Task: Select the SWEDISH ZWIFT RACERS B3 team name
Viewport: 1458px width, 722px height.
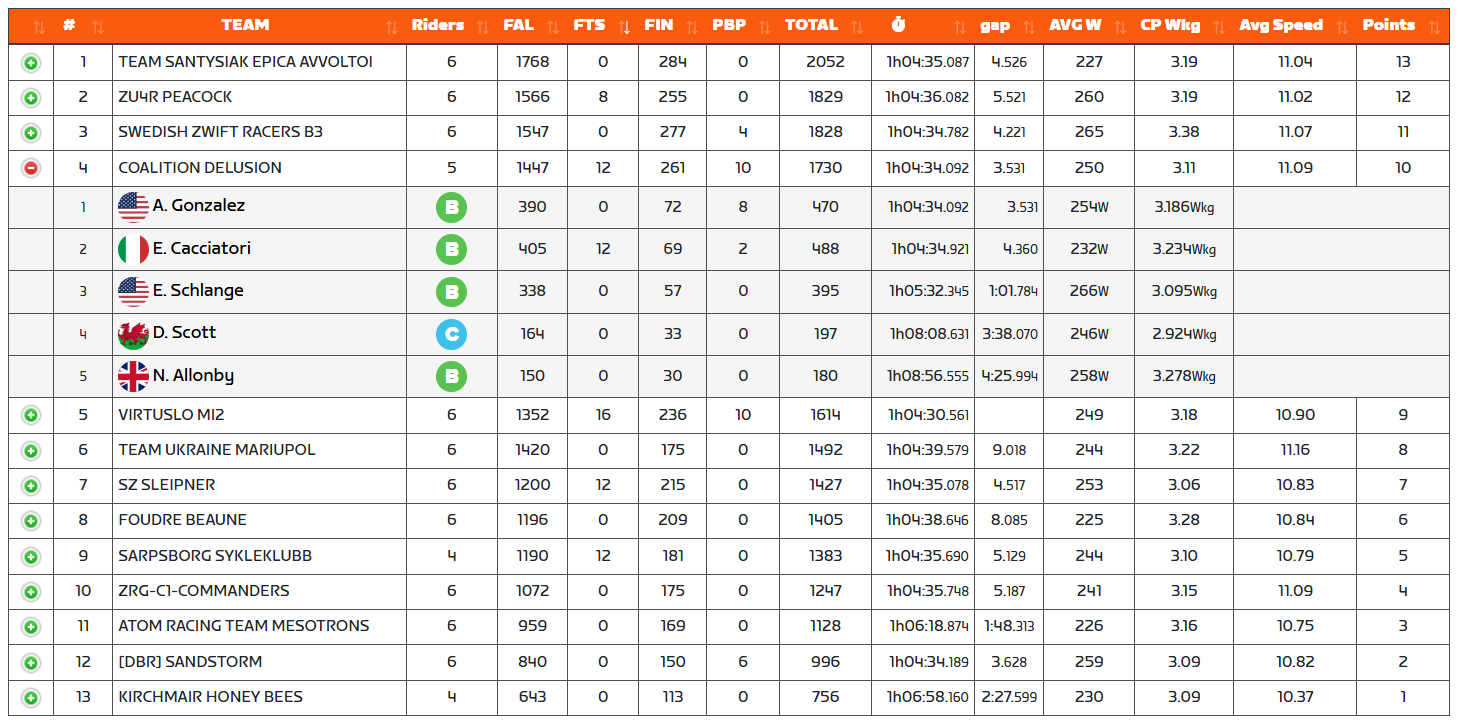Action: pos(220,133)
